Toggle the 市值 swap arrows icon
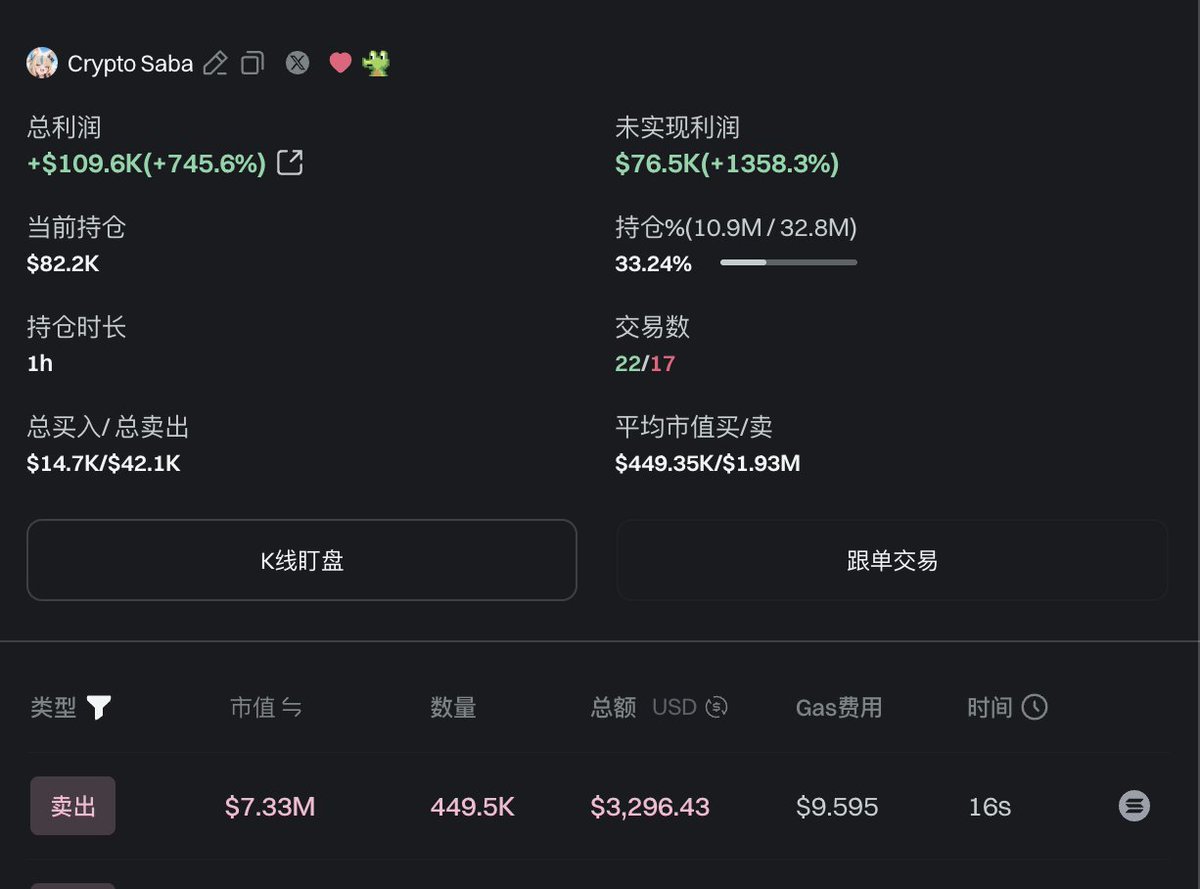The image size is (1200, 889). tap(291, 708)
